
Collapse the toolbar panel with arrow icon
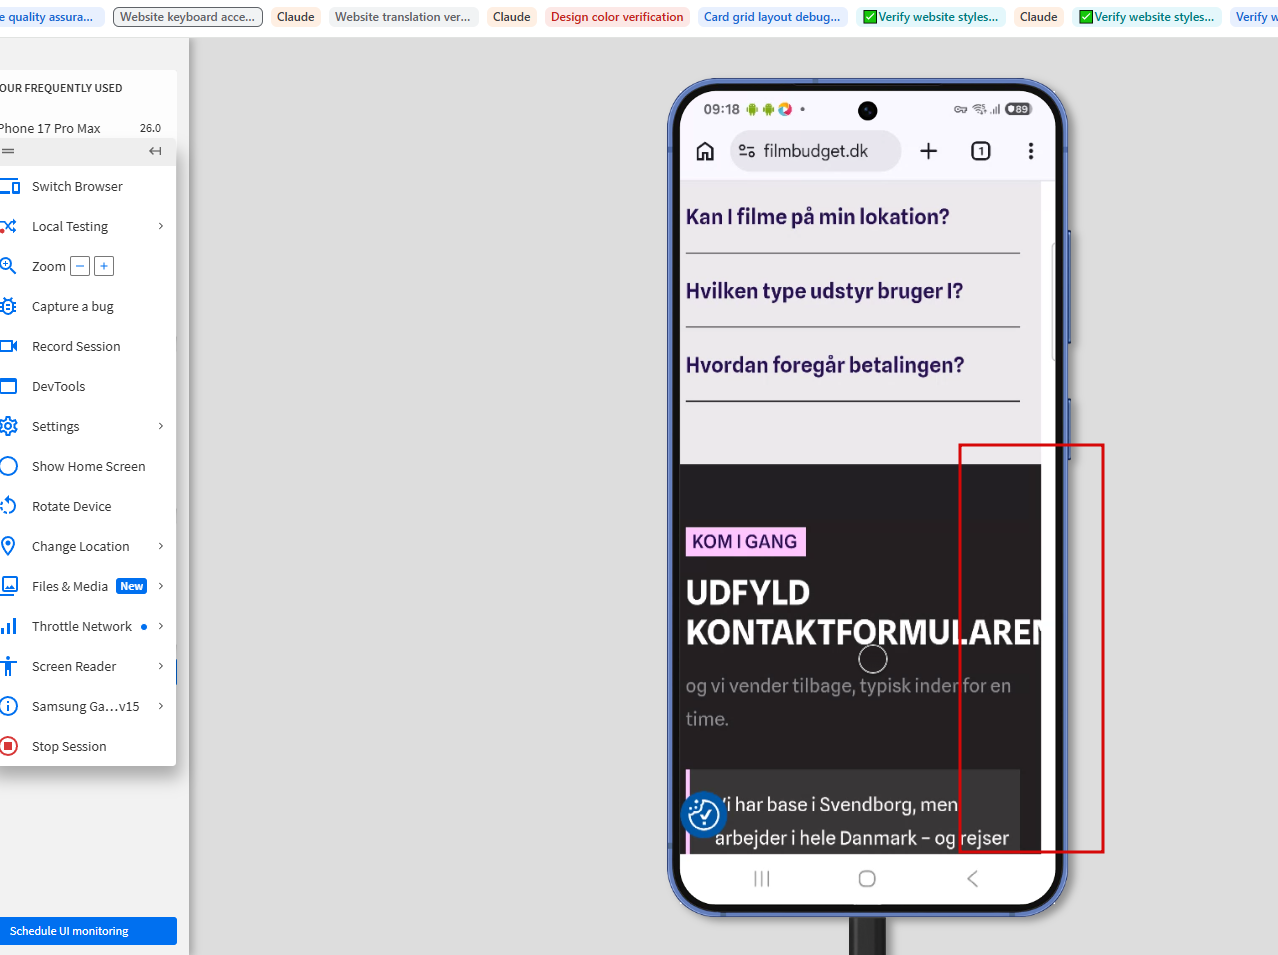coord(155,151)
